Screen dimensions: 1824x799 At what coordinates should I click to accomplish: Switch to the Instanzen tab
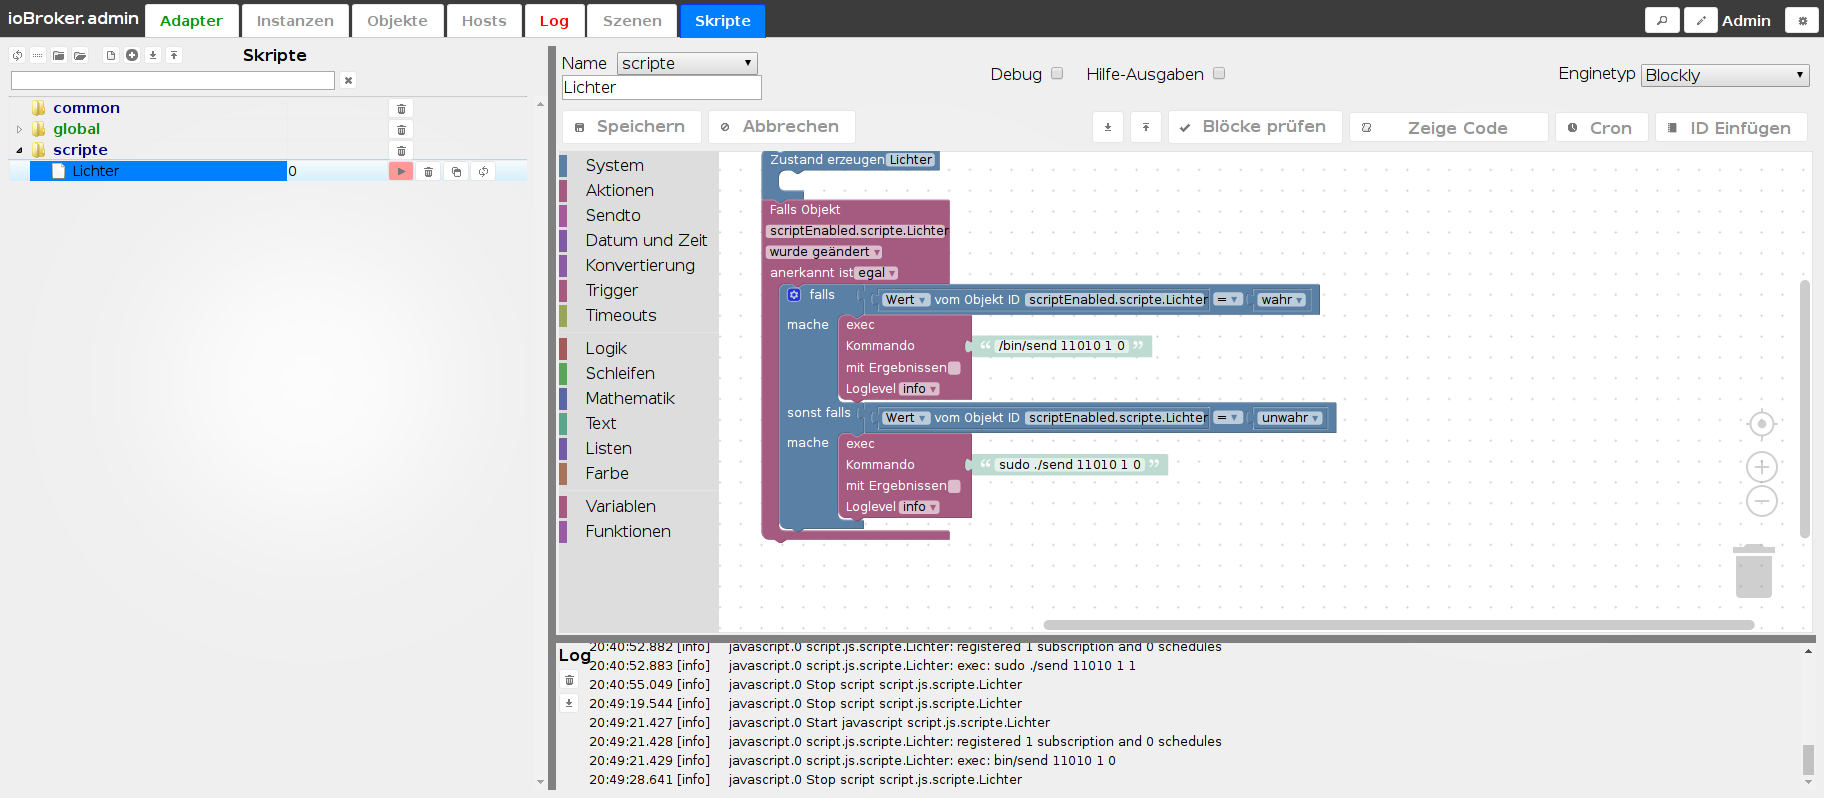(295, 20)
